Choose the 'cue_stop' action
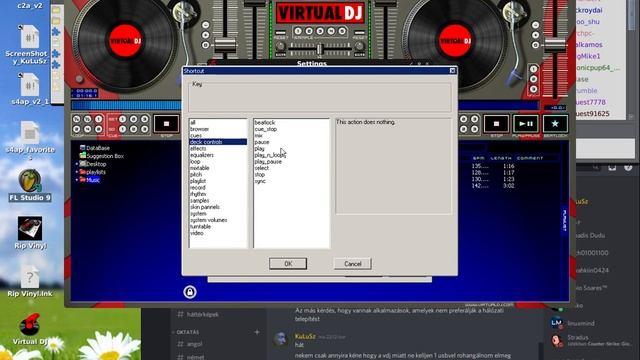The height and width of the screenshot is (360, 640). point(291,129)
